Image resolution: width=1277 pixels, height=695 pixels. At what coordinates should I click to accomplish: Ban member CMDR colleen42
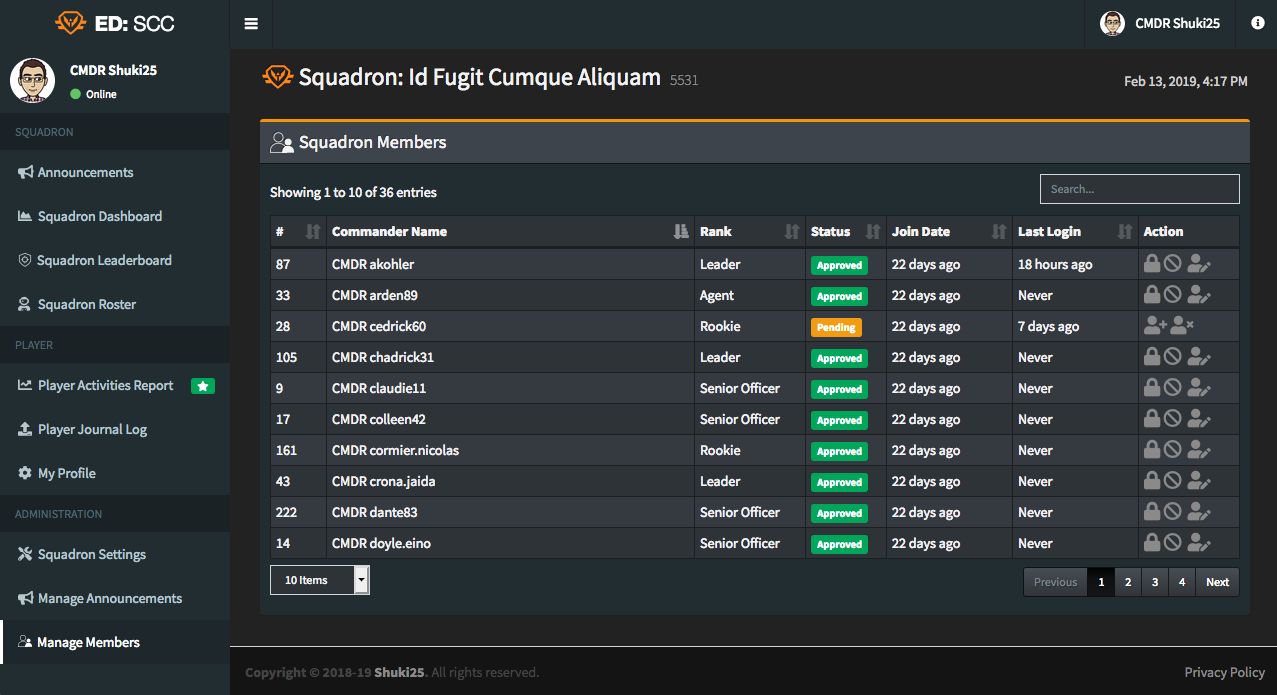pyautogui.click(x=1172, y=419)
